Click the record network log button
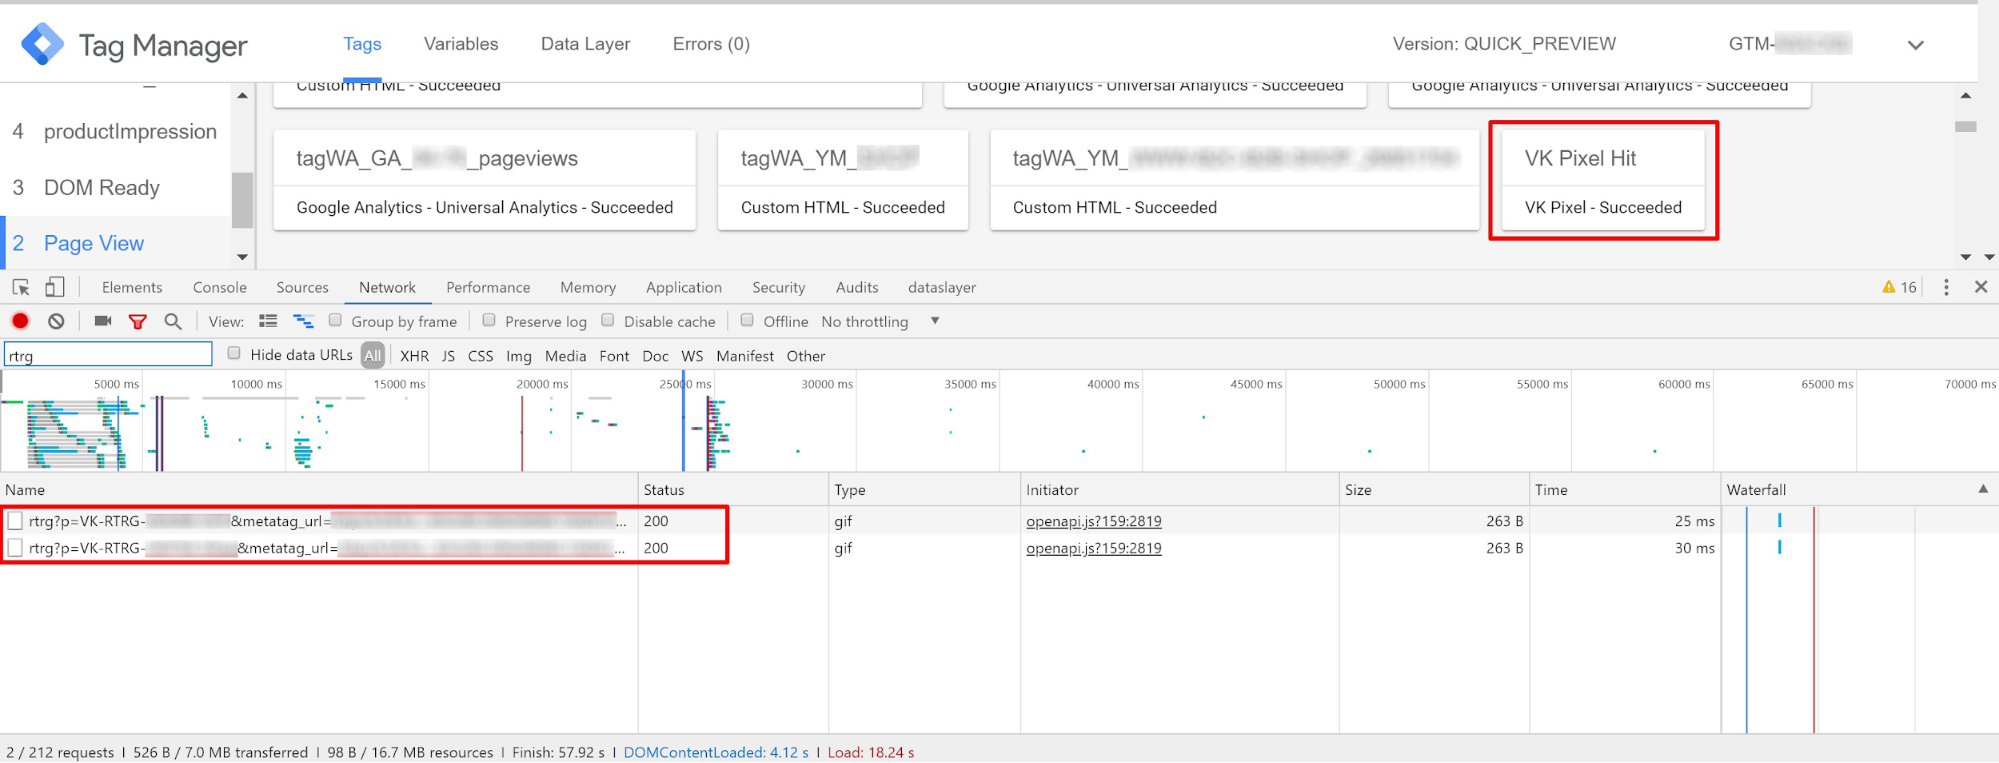 point(20,321)
